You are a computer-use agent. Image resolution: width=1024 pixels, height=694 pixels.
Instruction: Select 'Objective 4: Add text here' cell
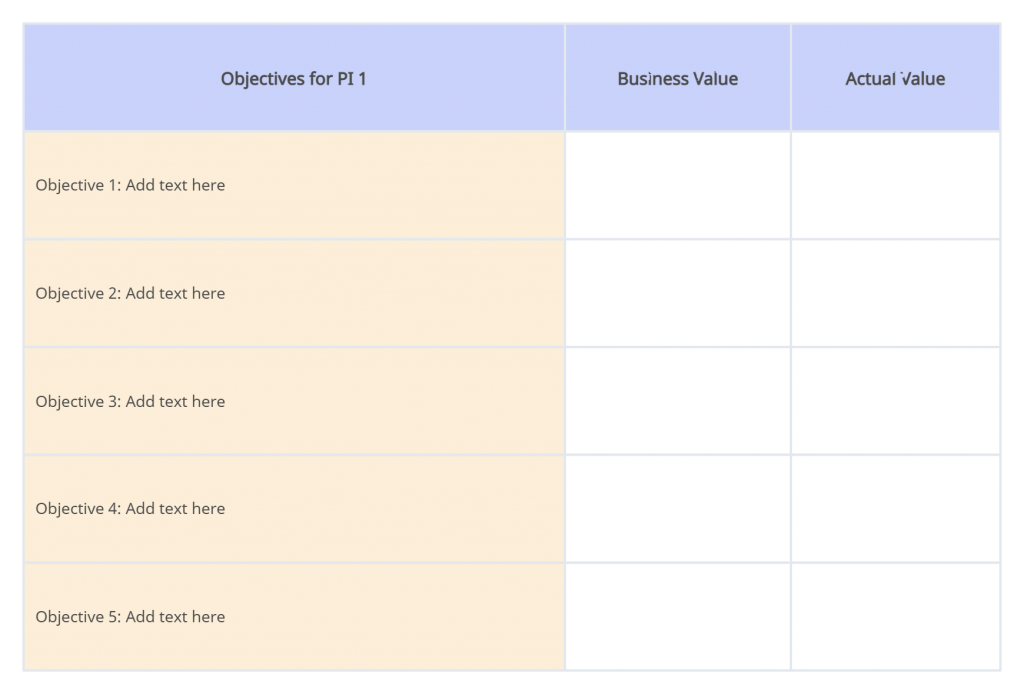294,509
